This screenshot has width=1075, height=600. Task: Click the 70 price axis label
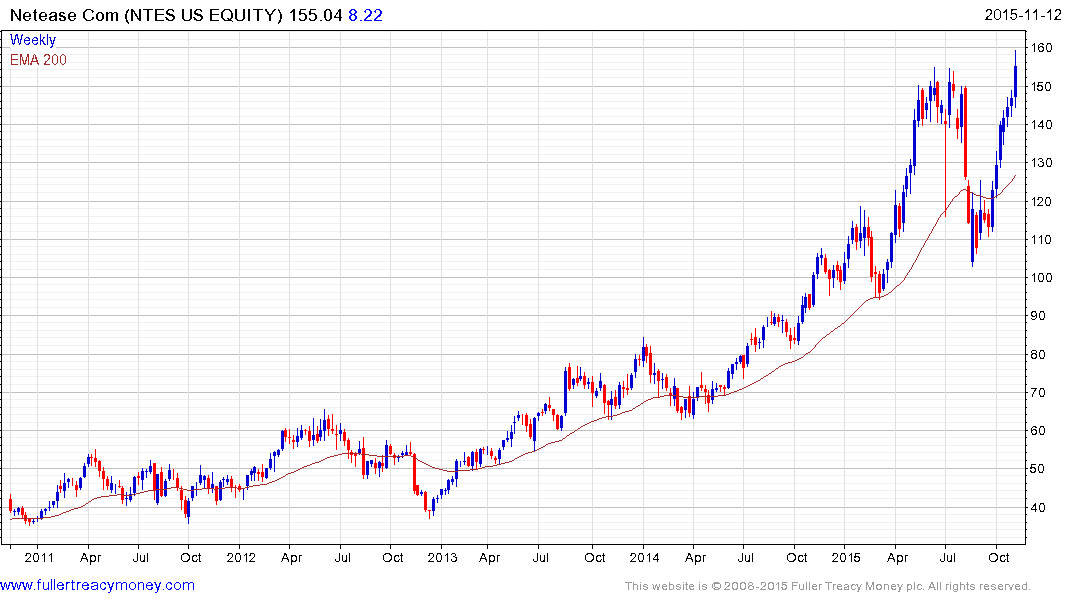click(1038, 392)
